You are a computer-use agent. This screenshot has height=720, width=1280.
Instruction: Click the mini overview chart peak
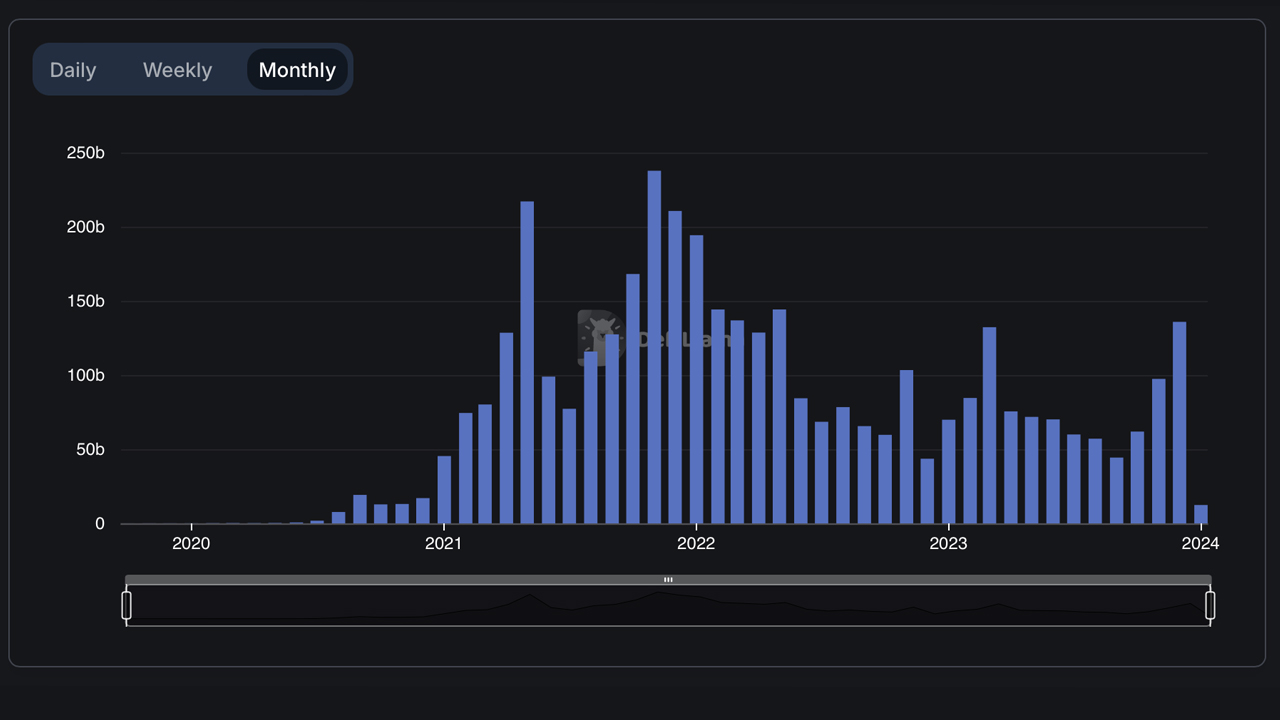pos(657,593)
